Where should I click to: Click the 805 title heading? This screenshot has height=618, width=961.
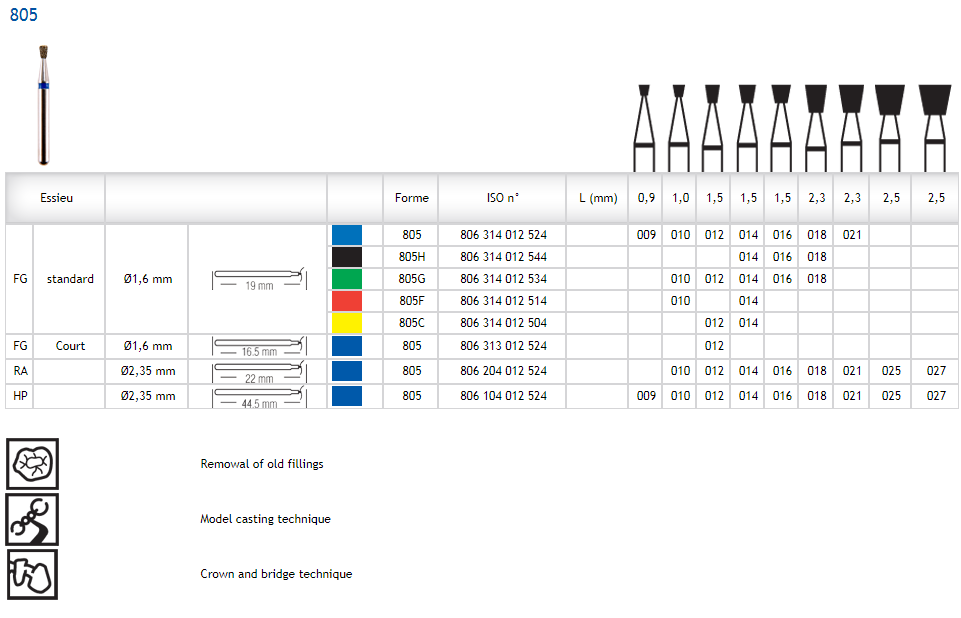point(24,15)
